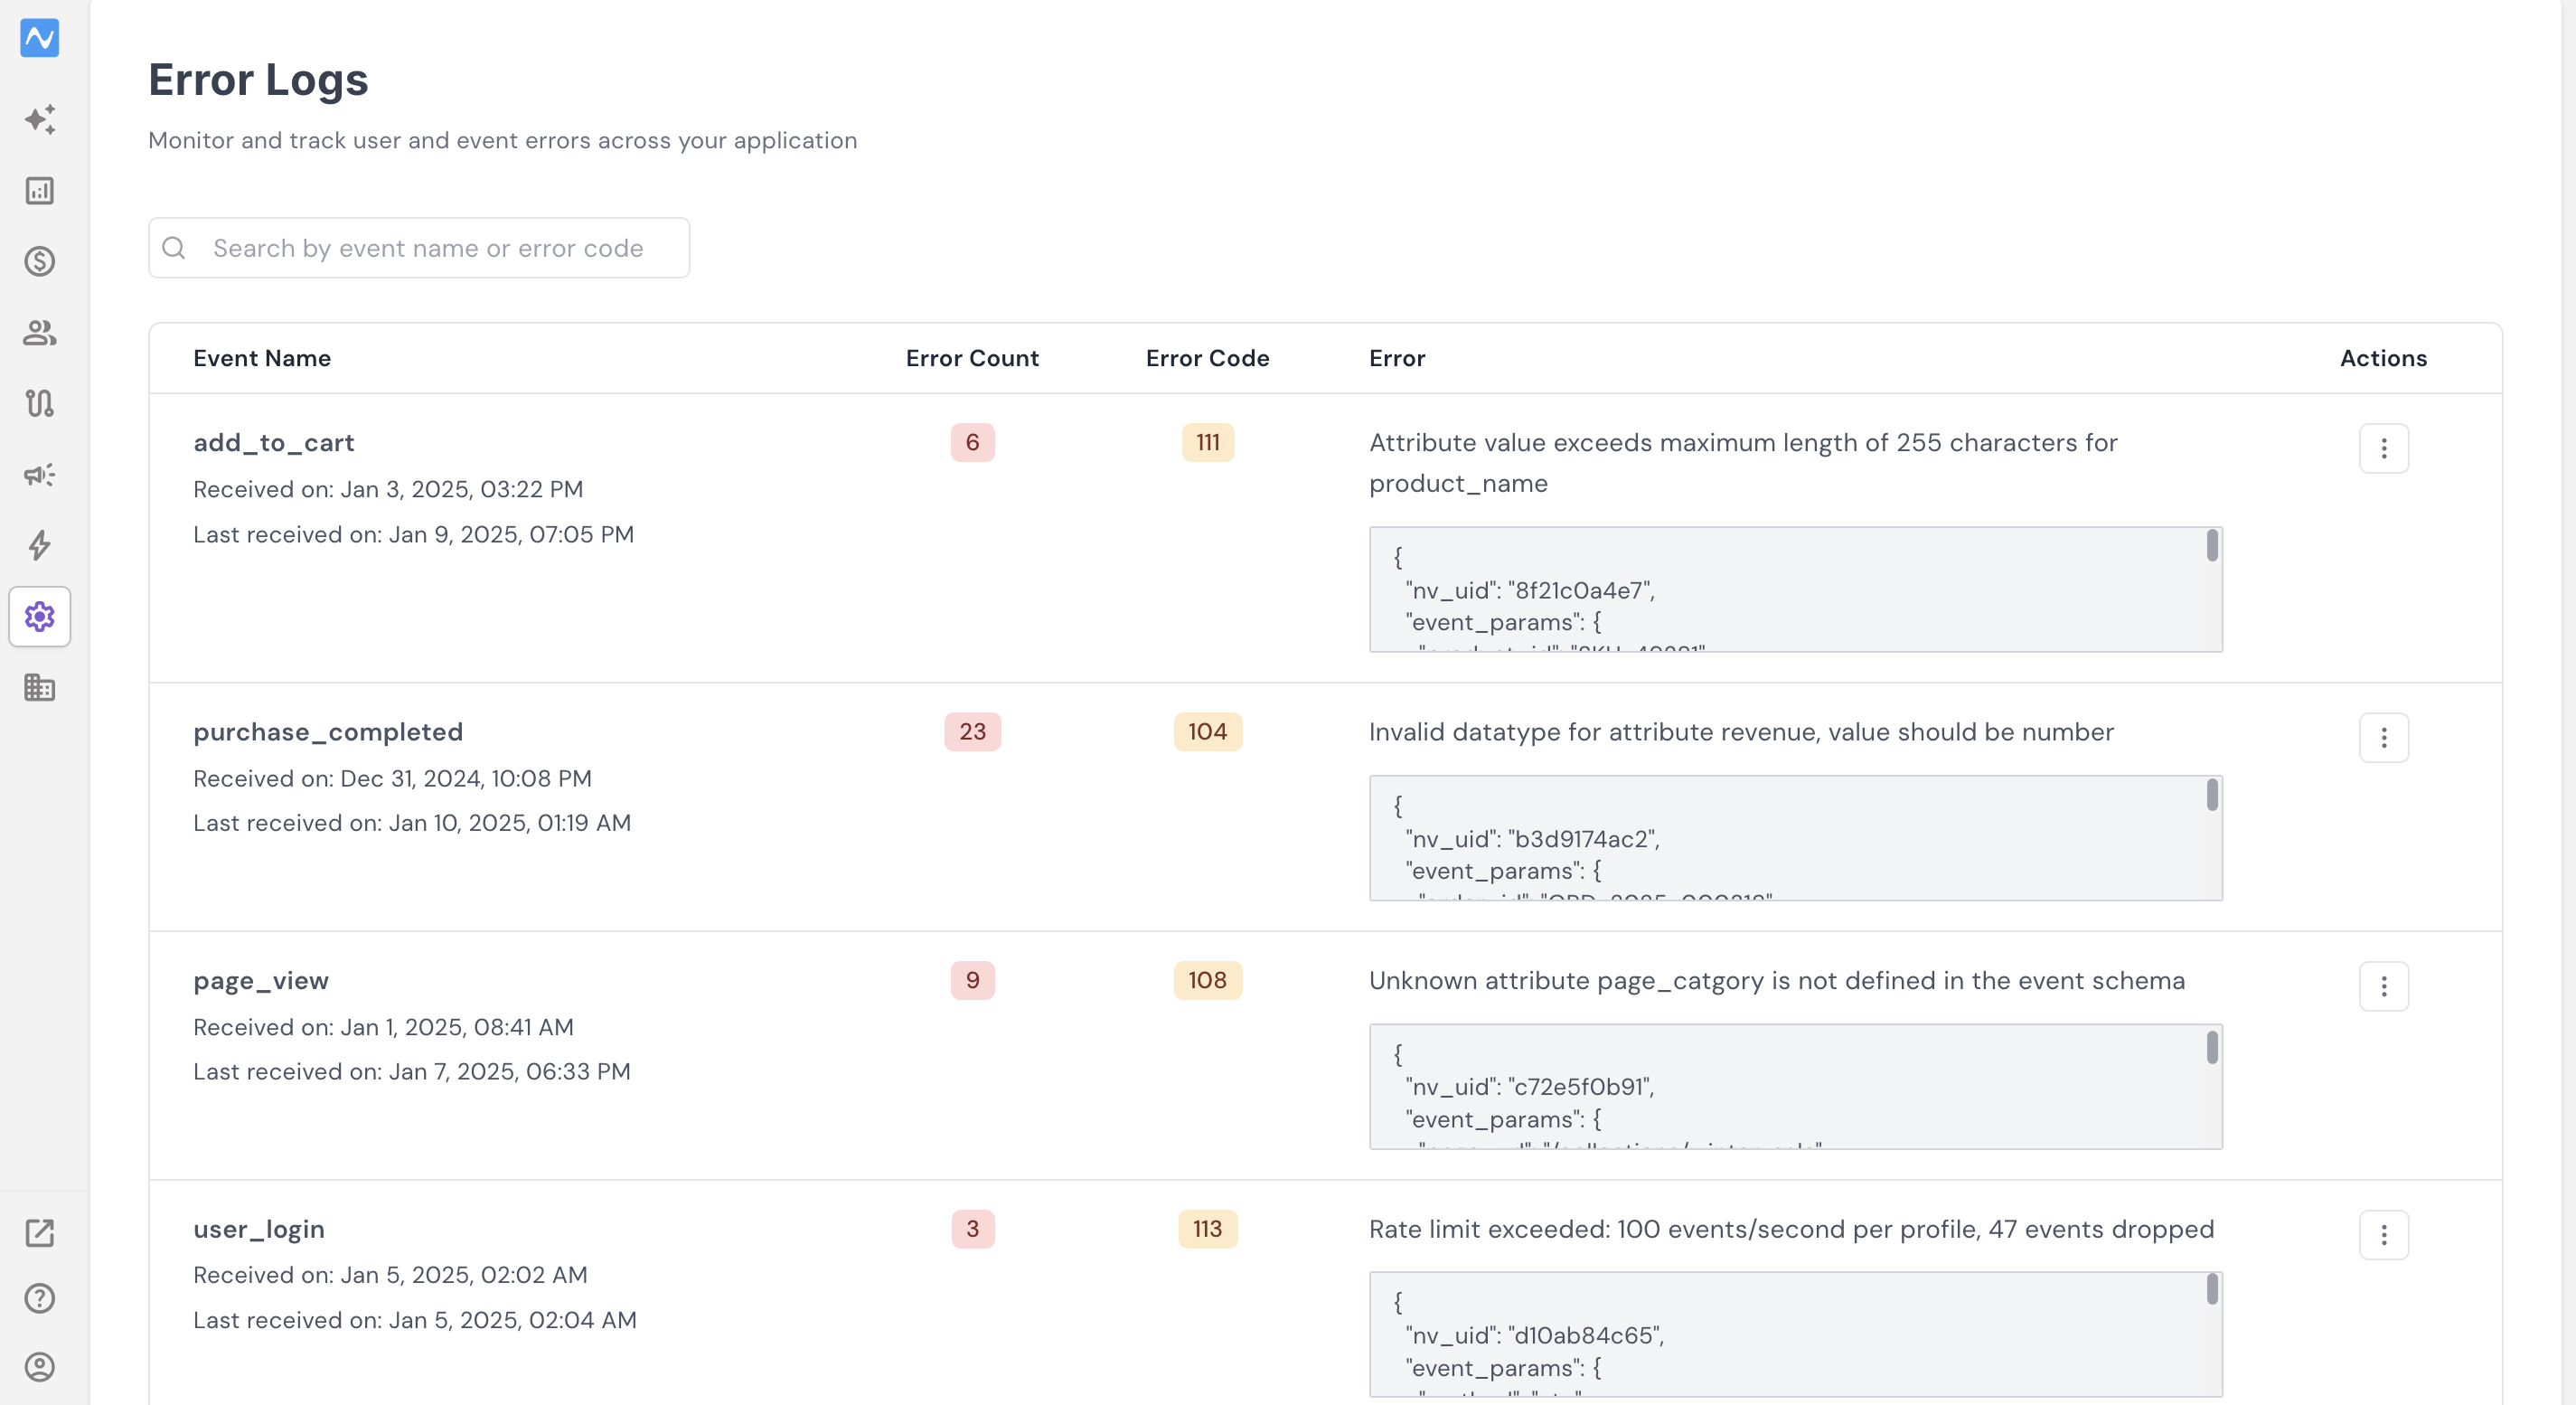Click error count badge 6
2576x1405 pixels.
[x=972, y=442]
